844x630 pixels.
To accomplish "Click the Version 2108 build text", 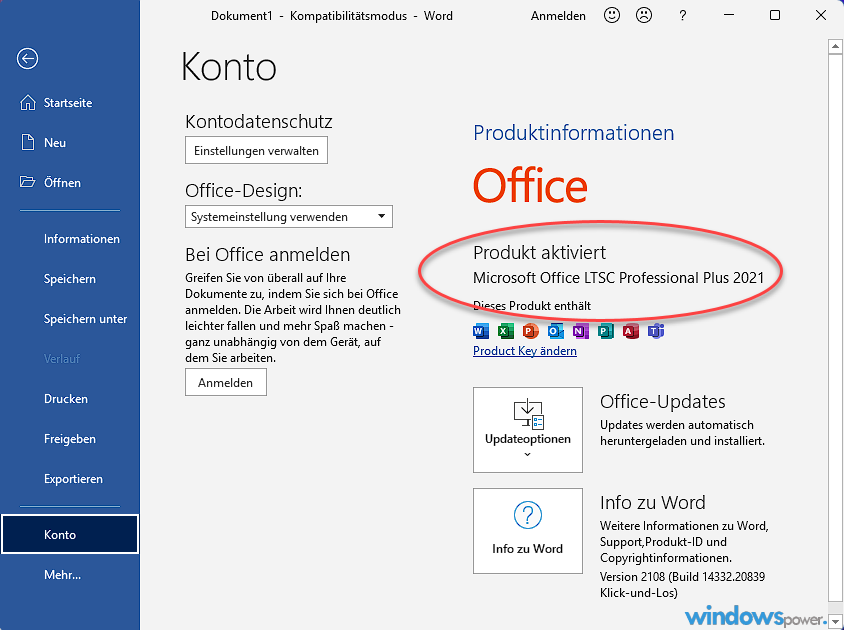I will [x=682, y=584].
